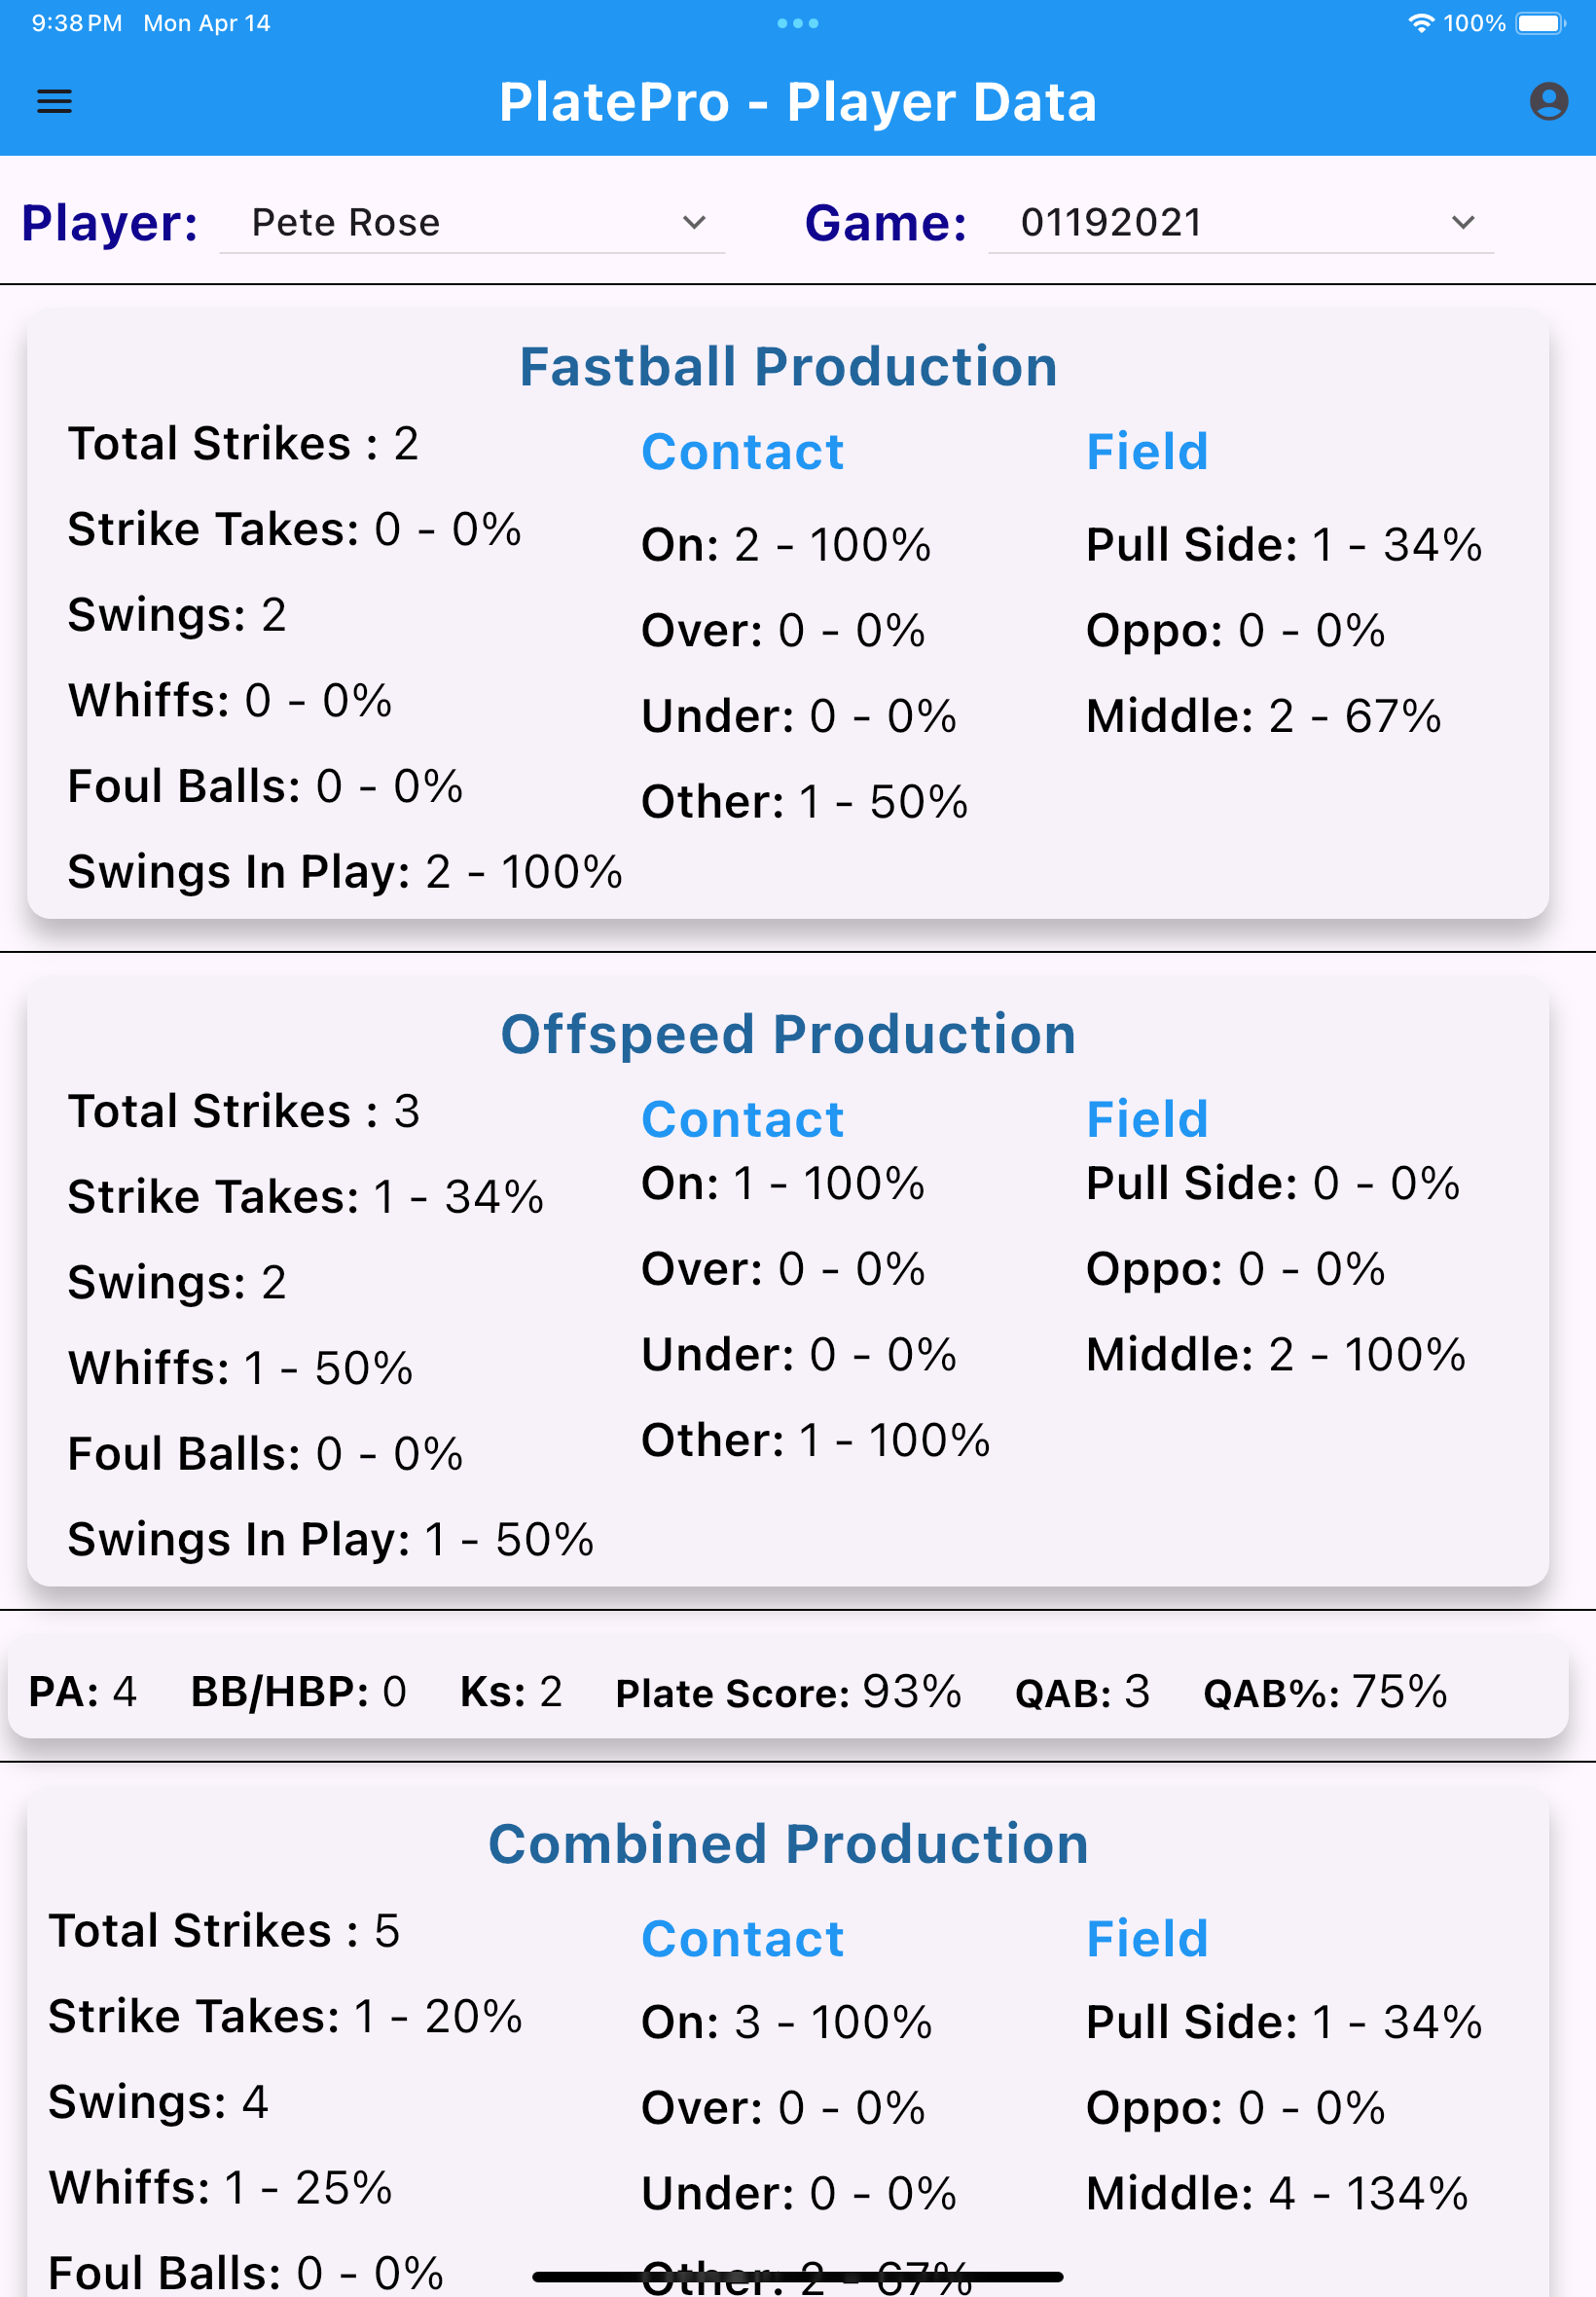Open the hamburger navigation menu
This screenshot has height=2297, width=1596.
55,101
